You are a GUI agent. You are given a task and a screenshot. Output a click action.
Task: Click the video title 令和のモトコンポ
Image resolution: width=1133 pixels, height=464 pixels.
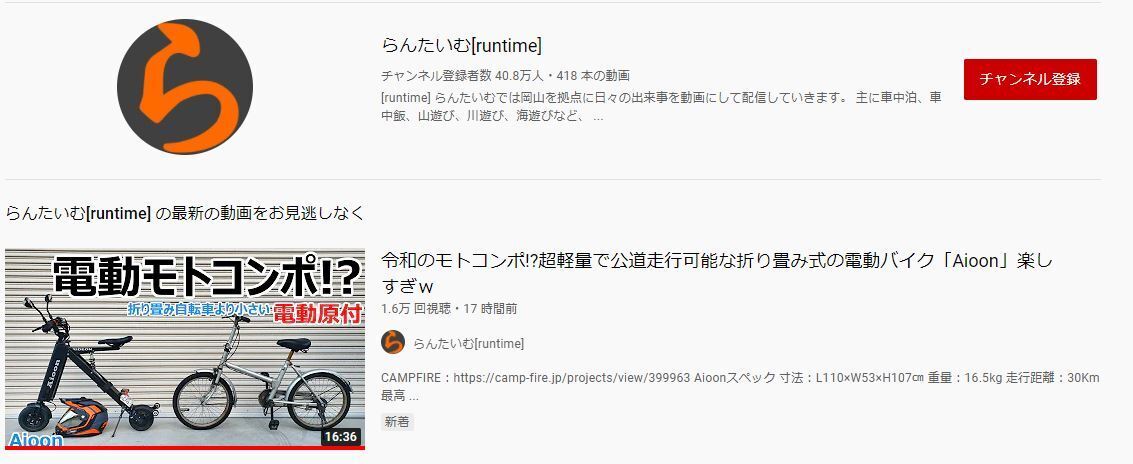[x=717, y=272]
